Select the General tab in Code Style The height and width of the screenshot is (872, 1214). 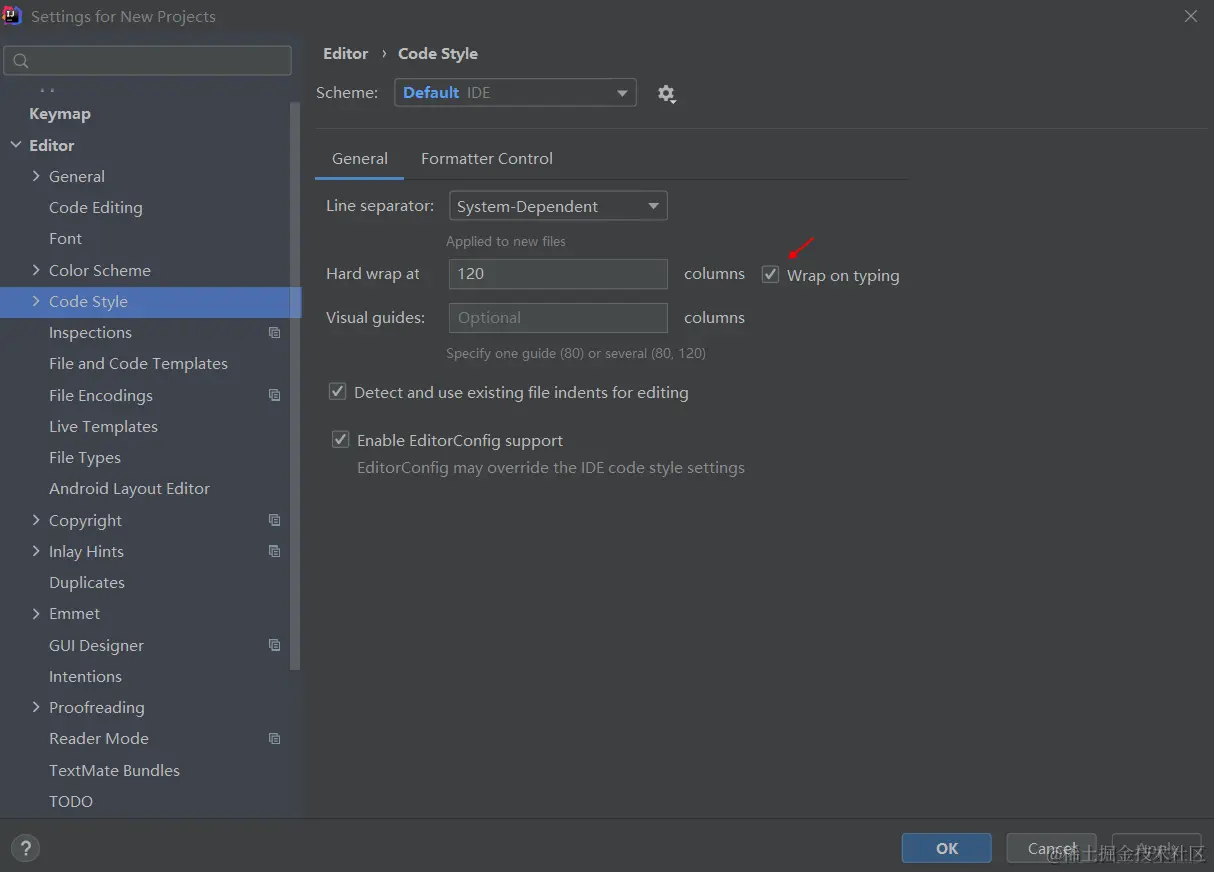click(x=359, y=158)
